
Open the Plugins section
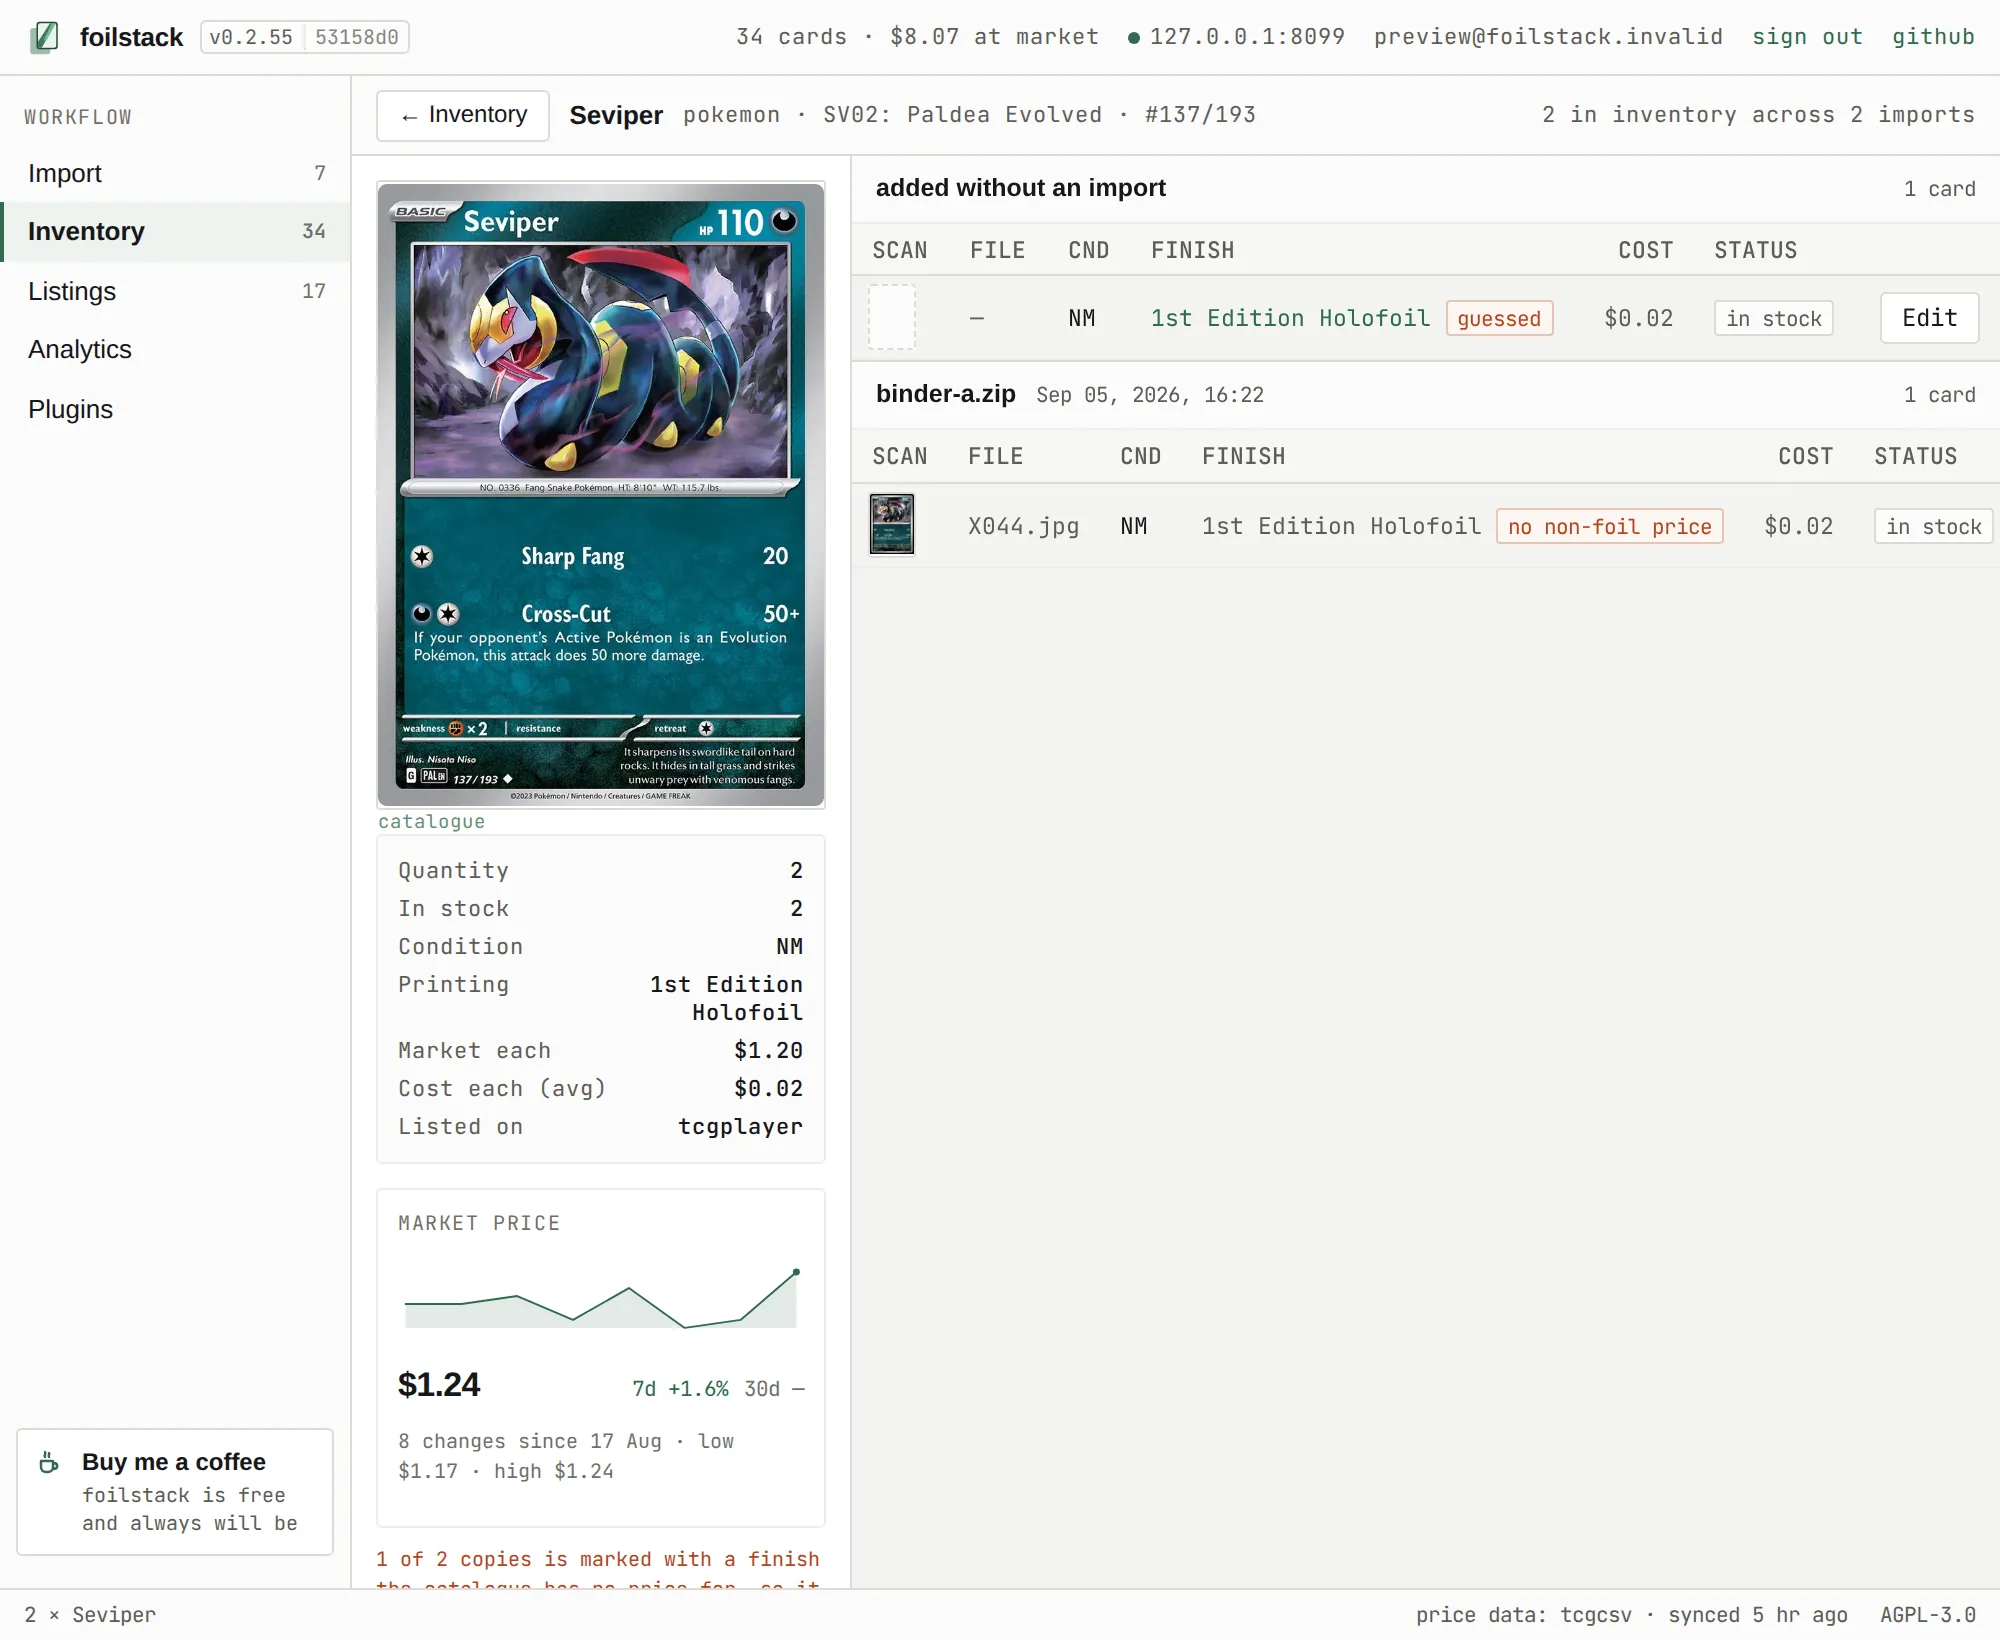coord(176,409)
